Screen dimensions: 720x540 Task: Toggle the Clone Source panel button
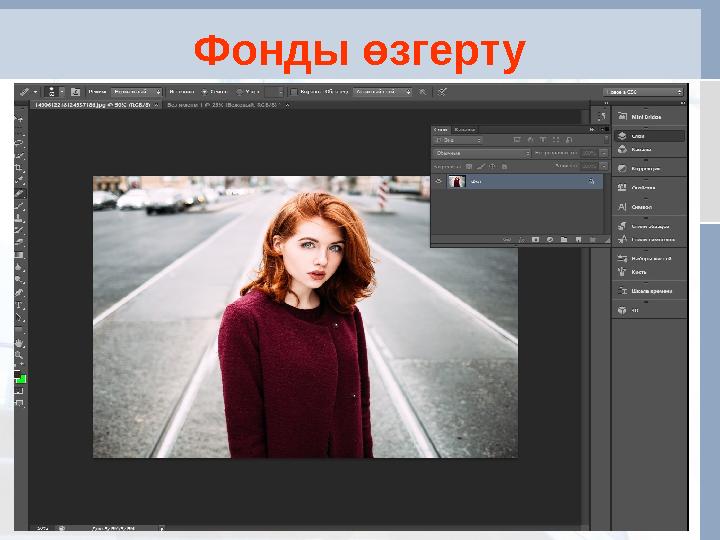pos(75,92)
